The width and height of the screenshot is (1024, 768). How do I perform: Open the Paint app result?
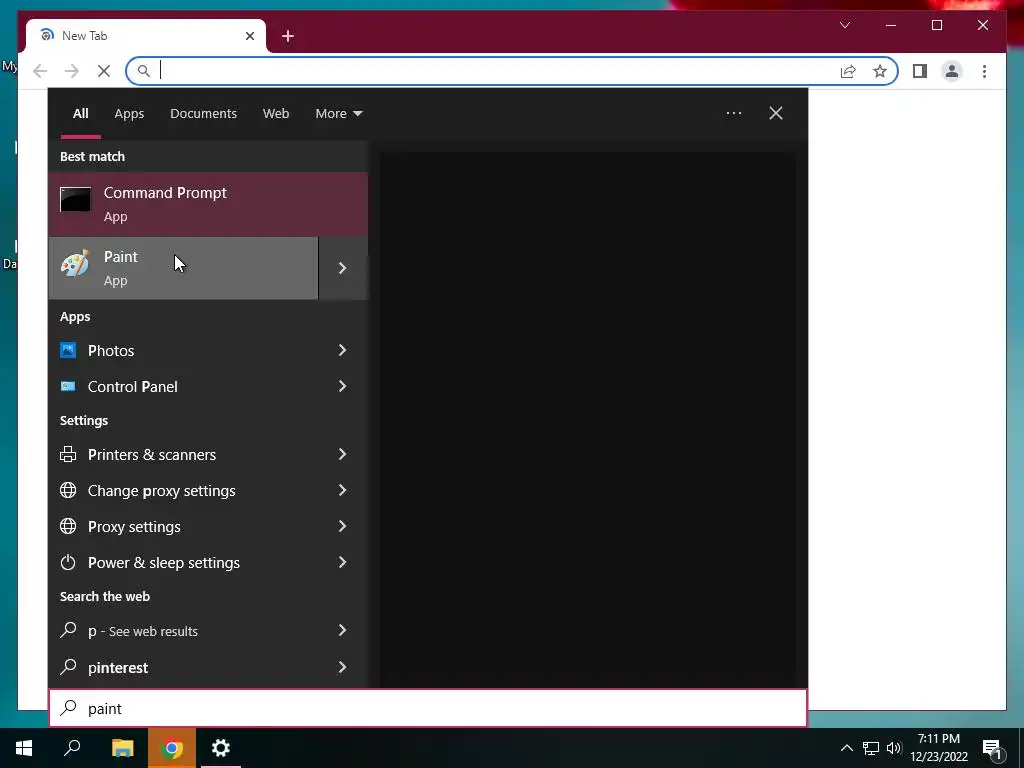tap(184, 268)
